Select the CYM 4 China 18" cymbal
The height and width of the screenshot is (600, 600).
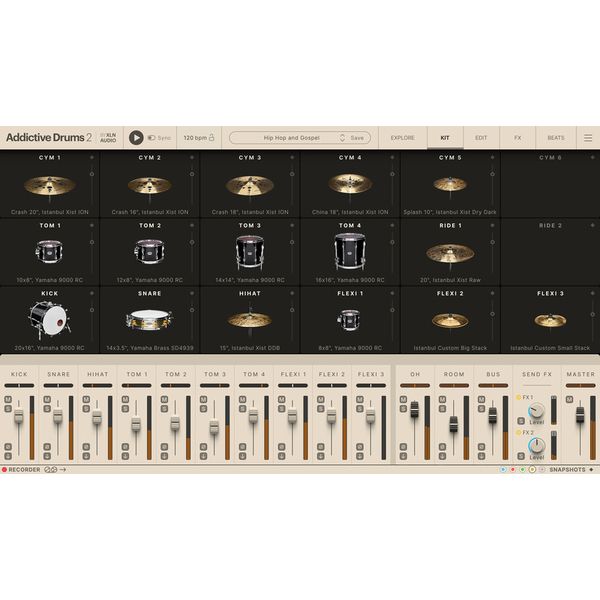click(350, 184)
